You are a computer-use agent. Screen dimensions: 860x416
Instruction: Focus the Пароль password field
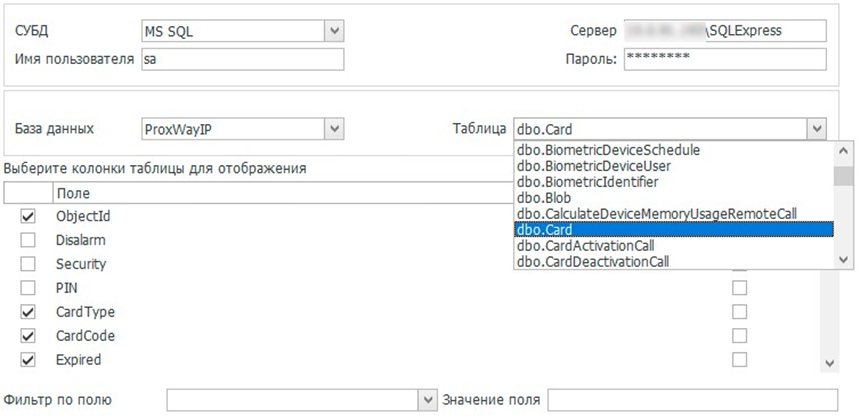pos(724,60)
